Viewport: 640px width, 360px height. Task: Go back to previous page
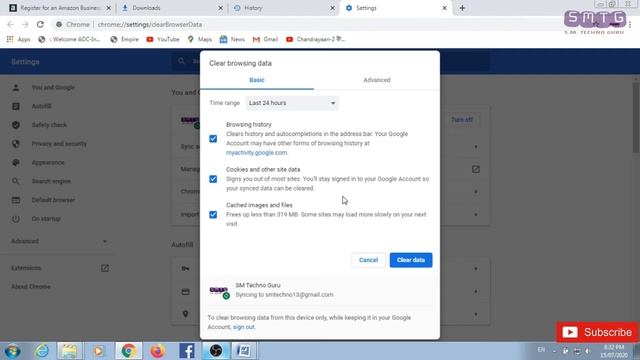click(x=10, y=24)
